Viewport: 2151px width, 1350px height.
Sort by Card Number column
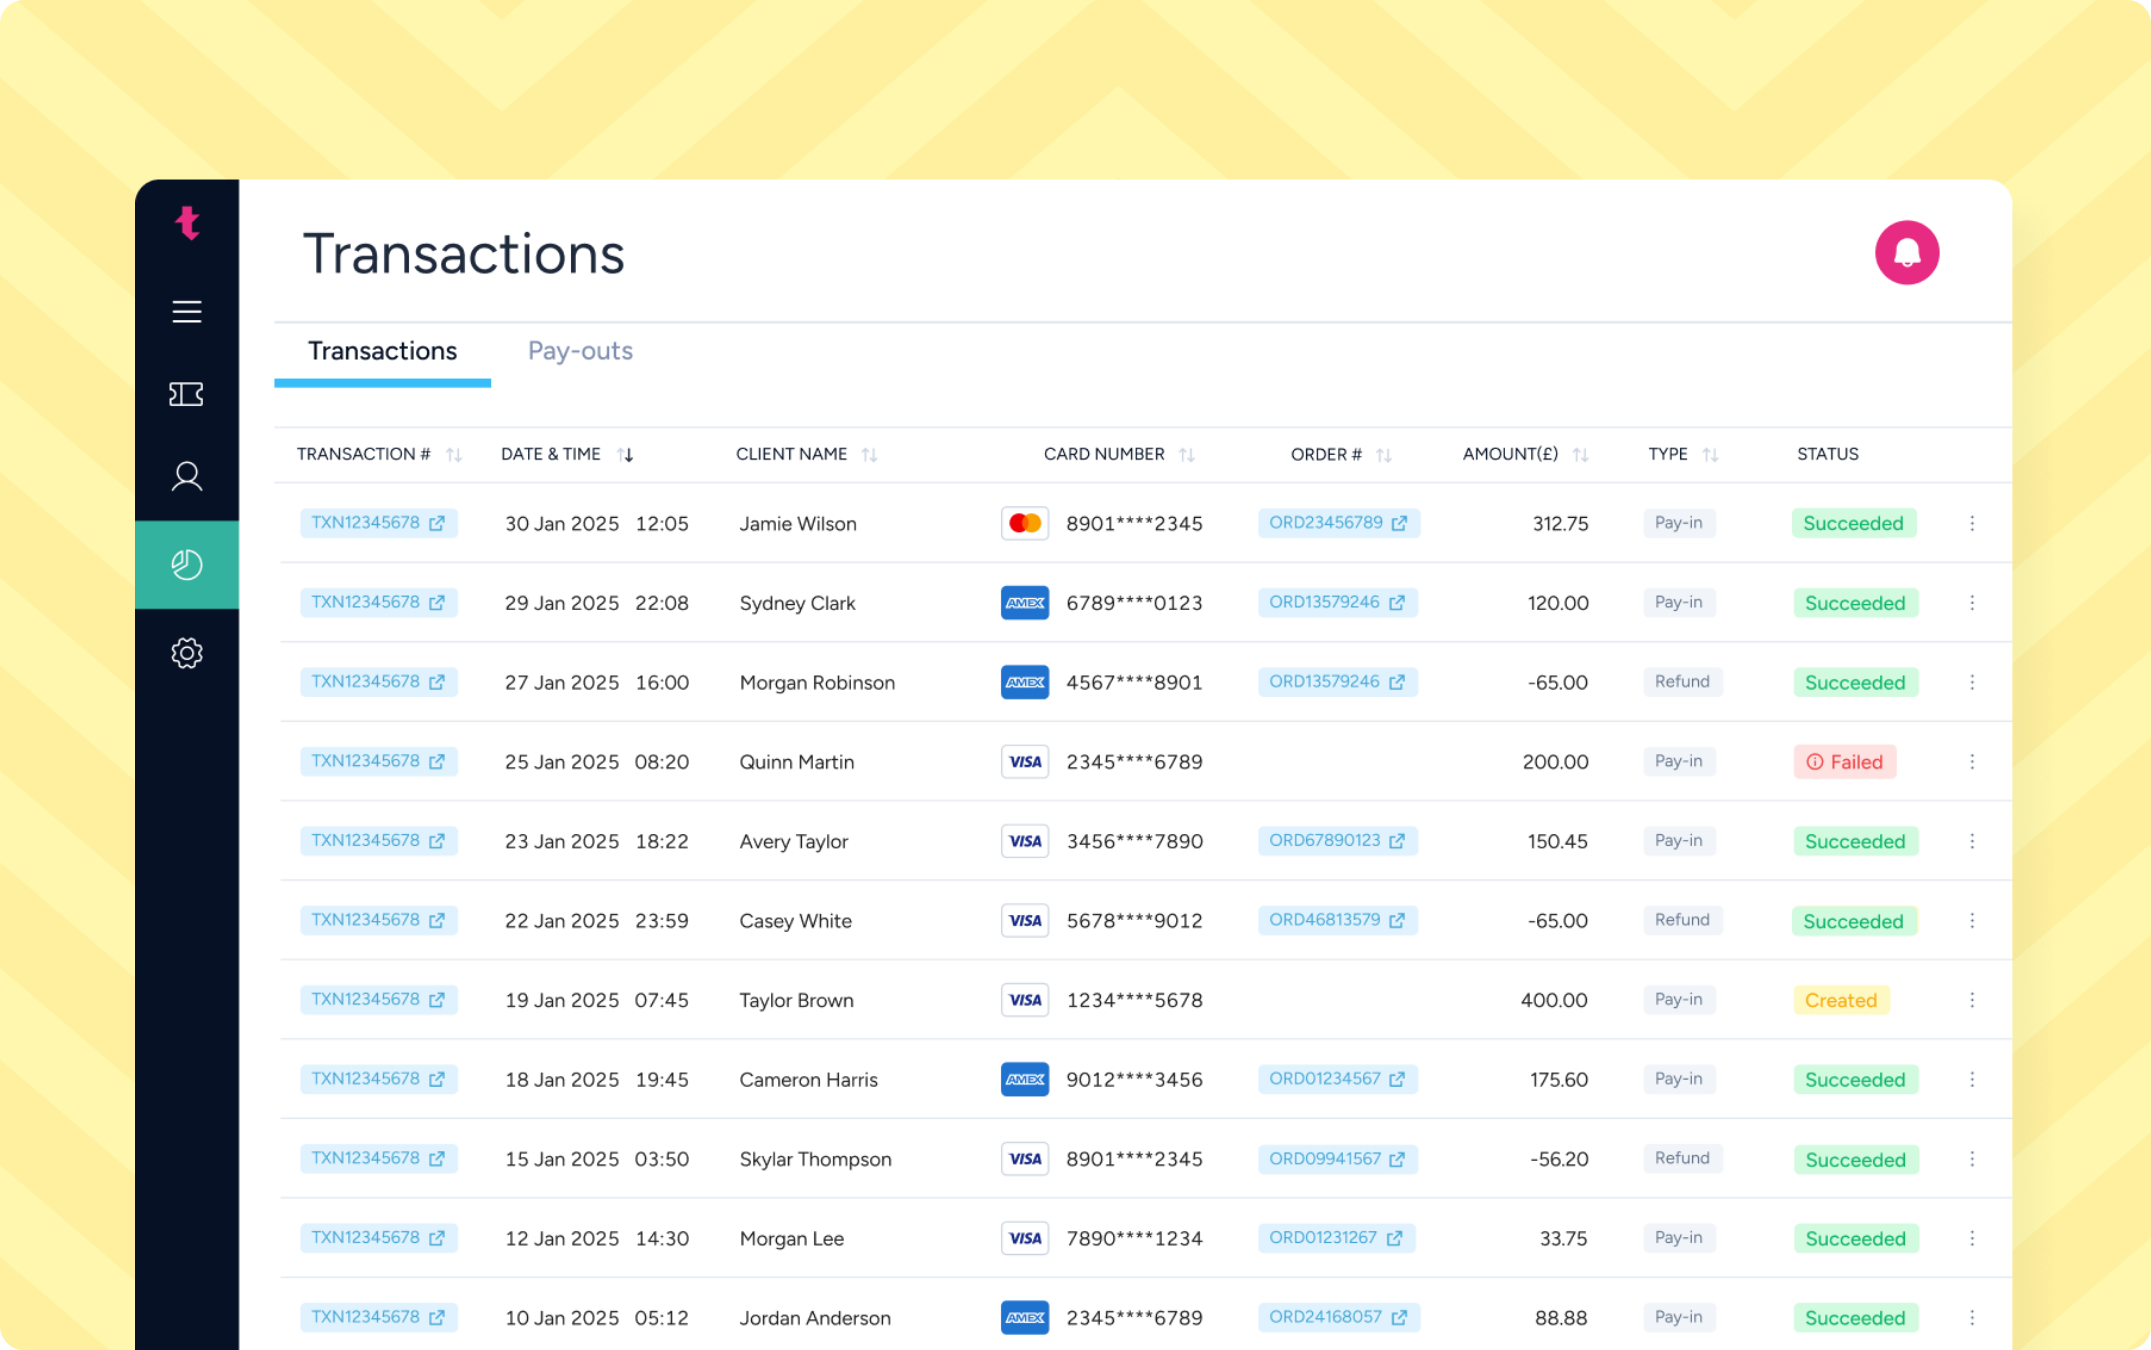[1187, 455]
